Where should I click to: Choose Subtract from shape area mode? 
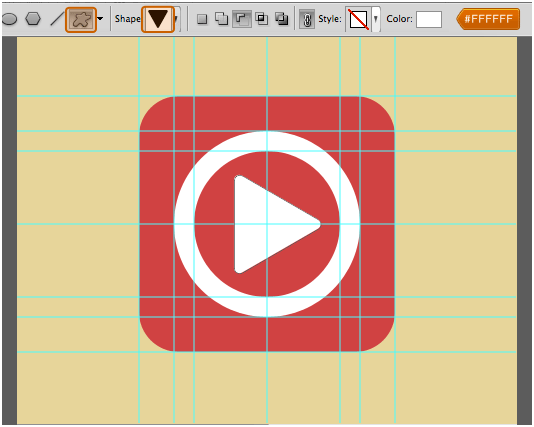242,19
